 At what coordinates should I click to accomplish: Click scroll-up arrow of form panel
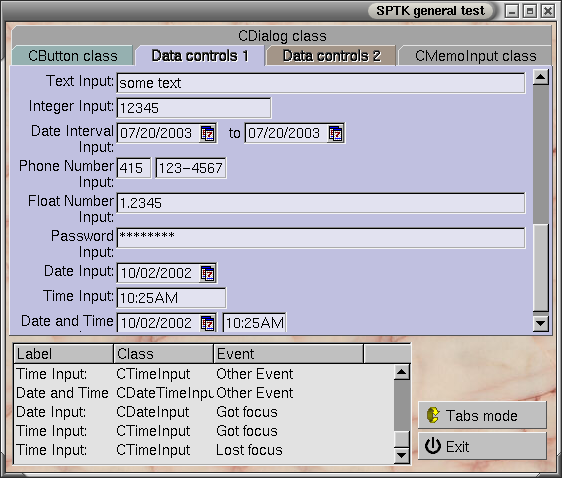point(540,77)
